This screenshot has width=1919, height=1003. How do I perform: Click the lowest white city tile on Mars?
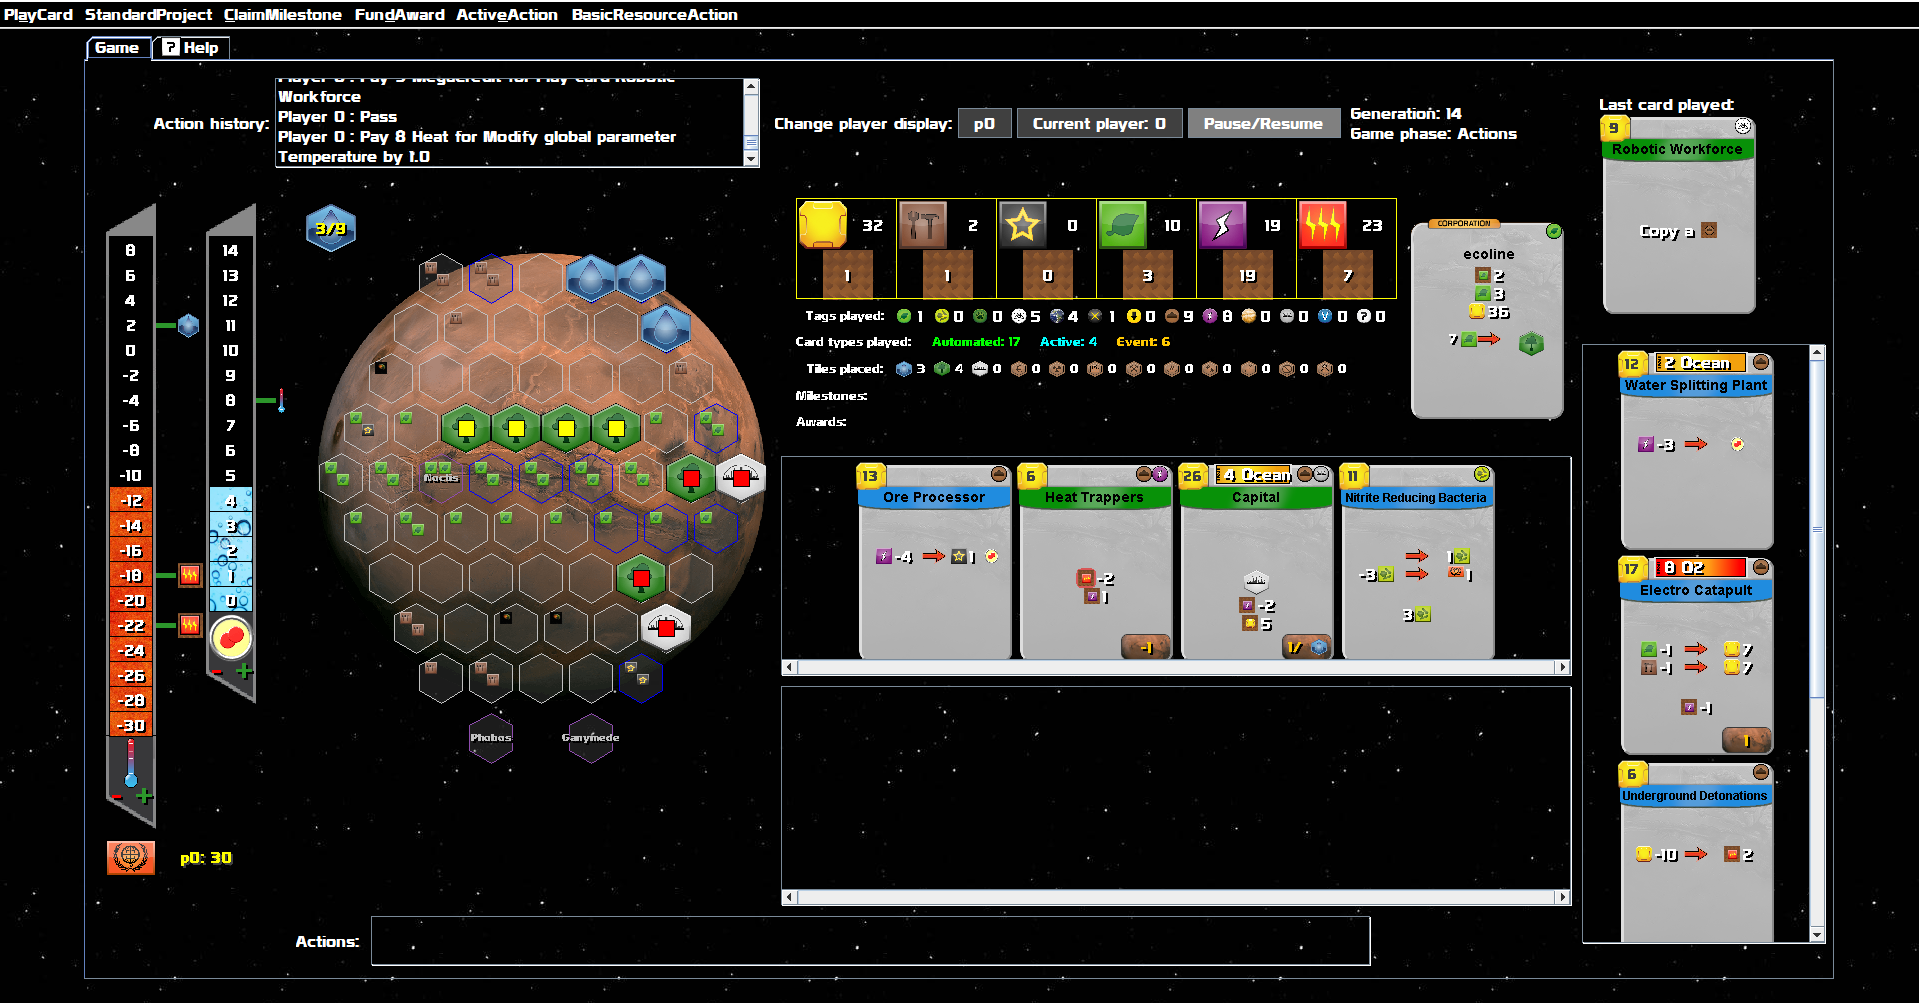[x=666, y=628]
